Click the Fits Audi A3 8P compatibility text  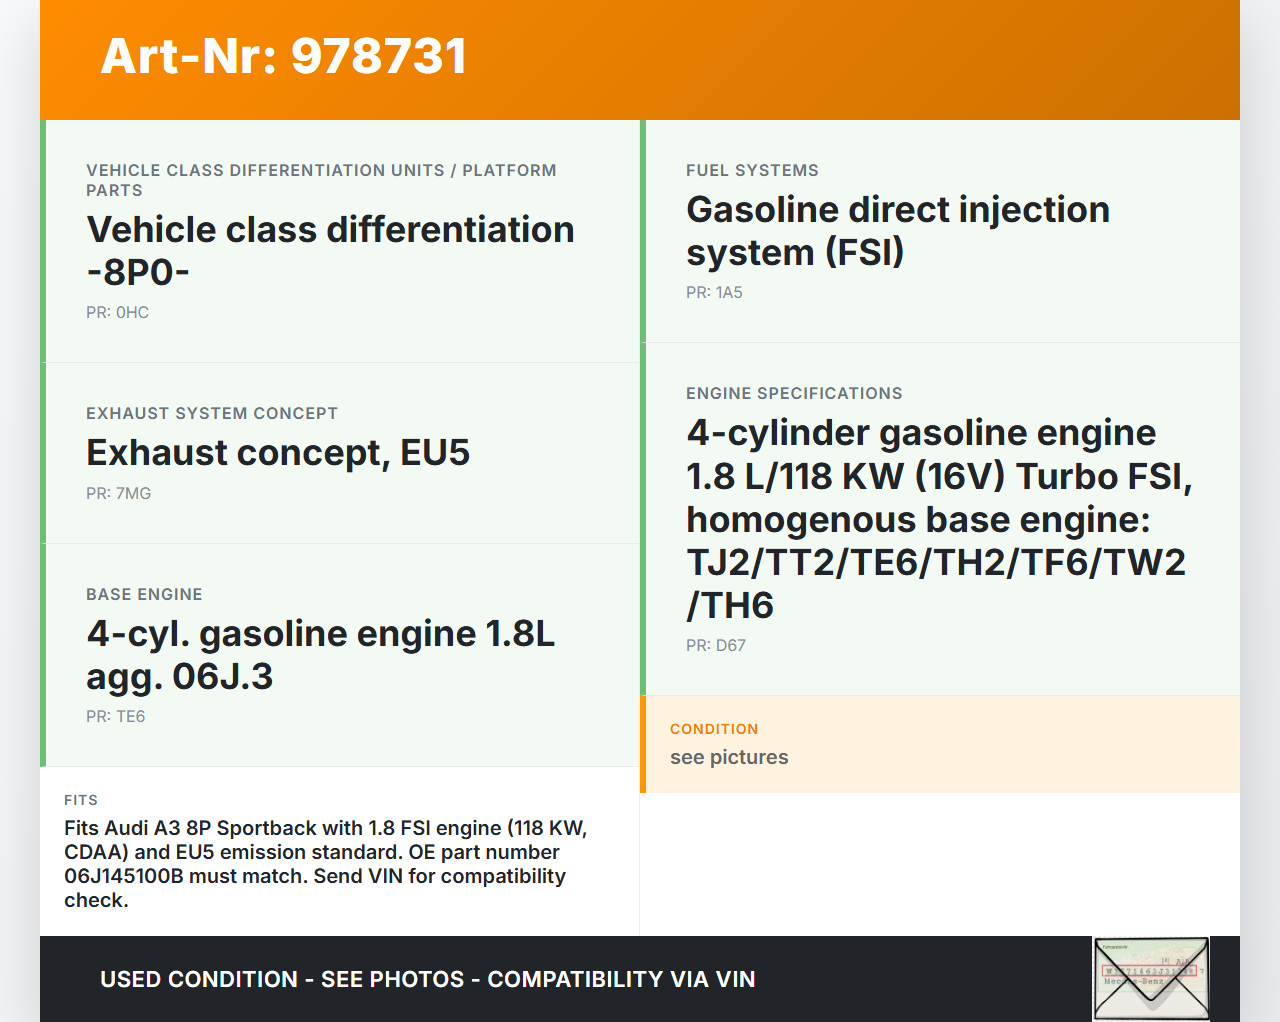point(326,863)
